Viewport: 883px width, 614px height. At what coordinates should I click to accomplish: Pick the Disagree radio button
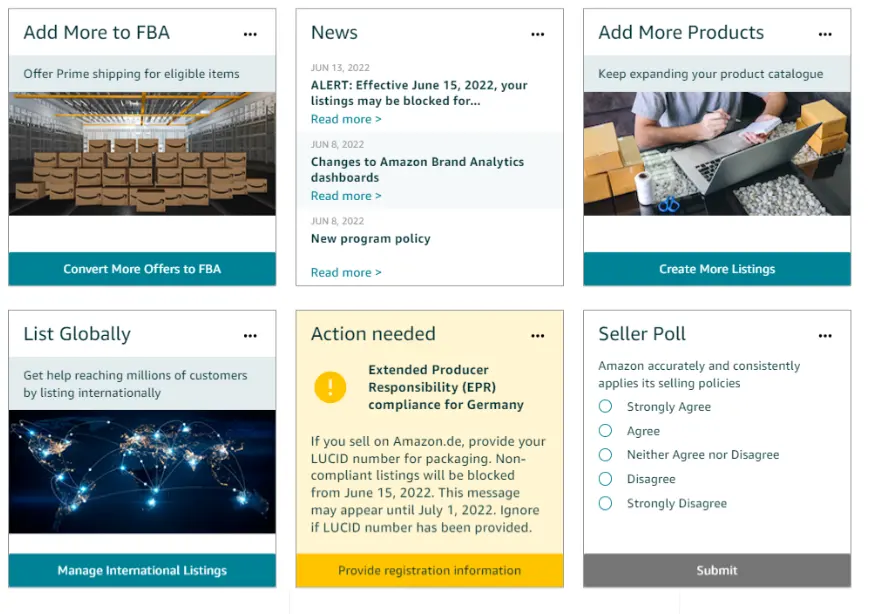pos(605,479)
